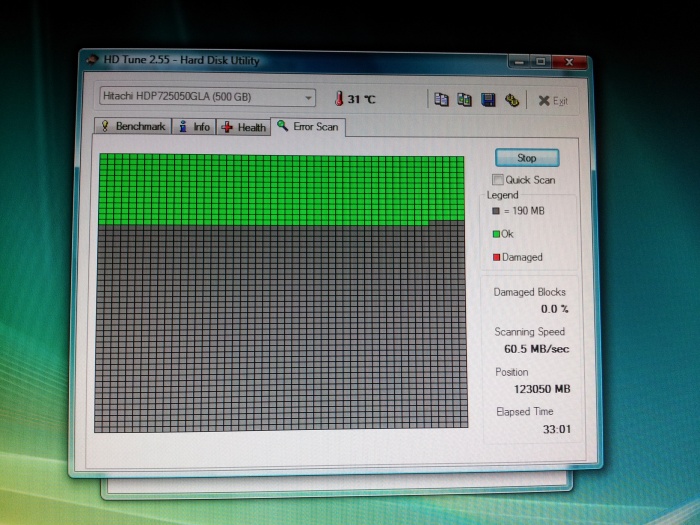The width and height of the screenshot is (700, 525).
Task: Switch to the Benchmark tab
Action: tap(133, 126)
